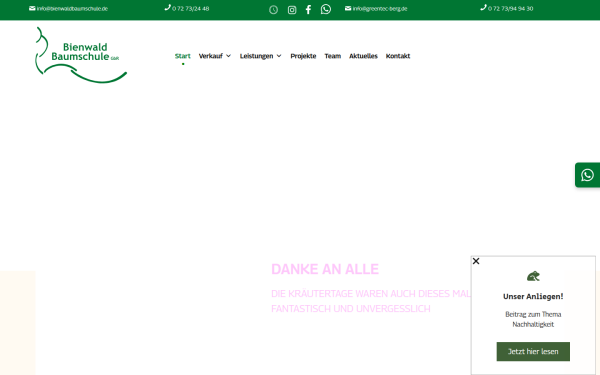Click the DANKE AN ALLE heading
600x375 pixels.
tap(325, 269)
